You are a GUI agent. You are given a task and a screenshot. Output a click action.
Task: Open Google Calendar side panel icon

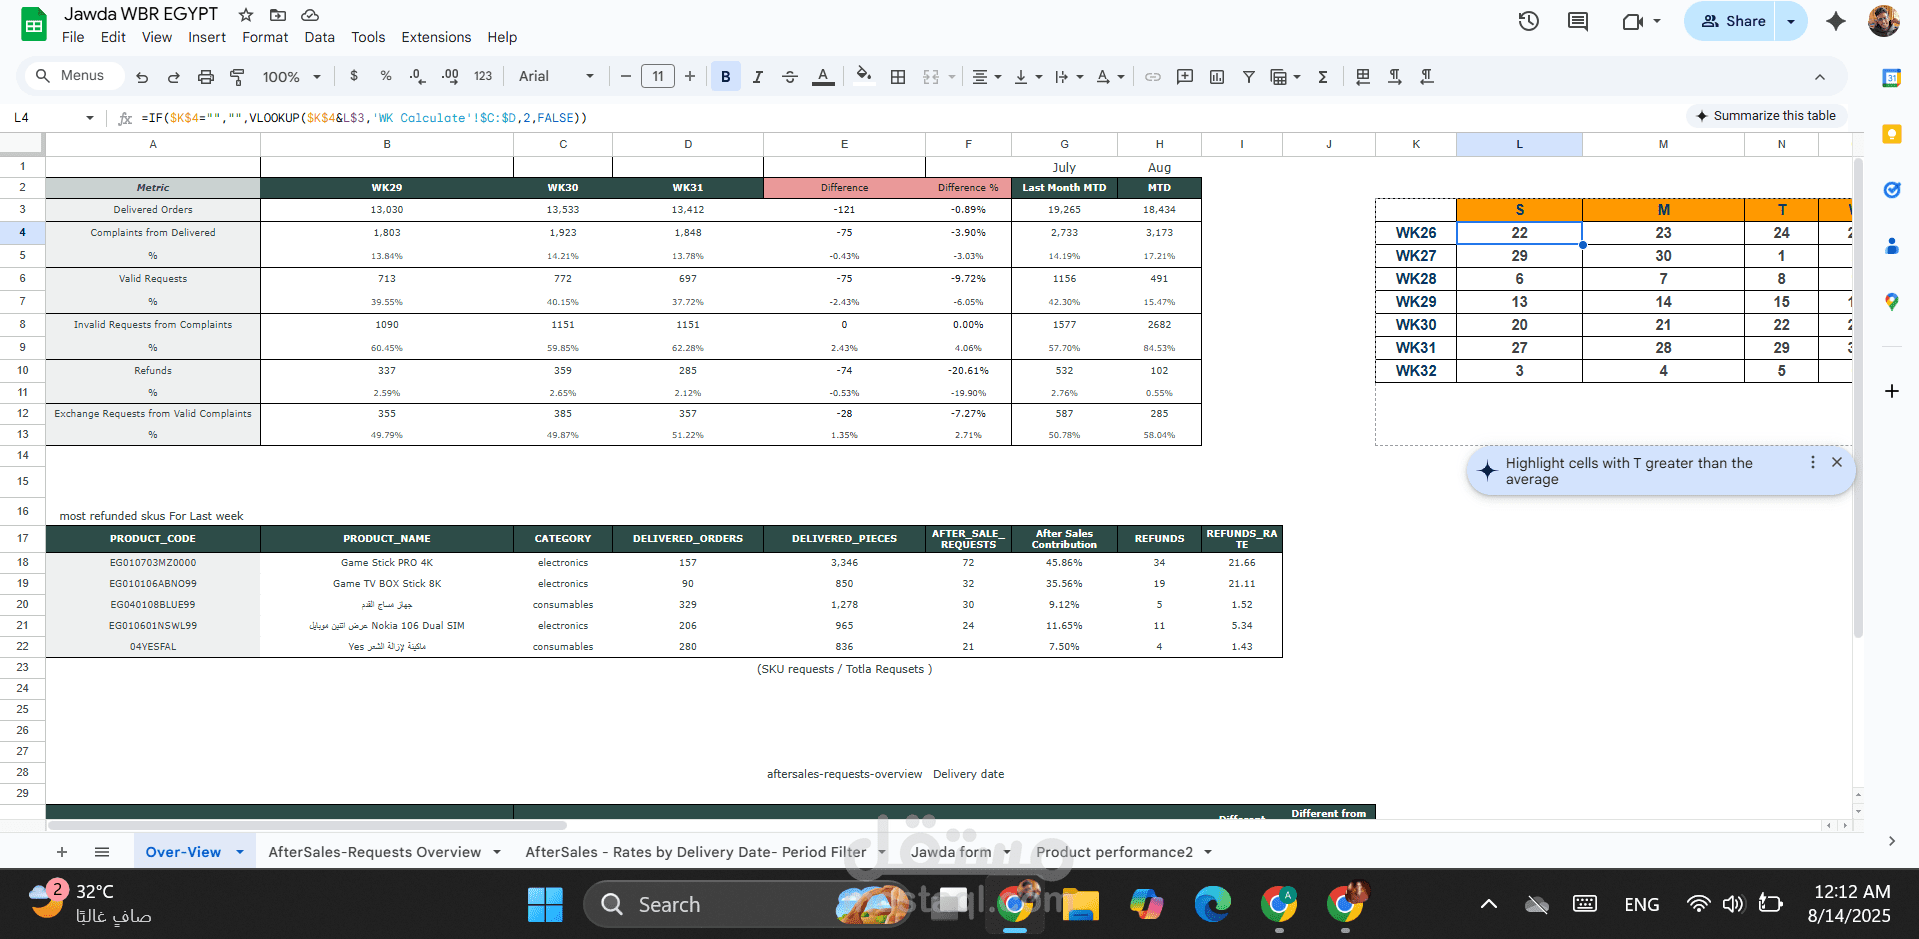(x=1891, y=78)
